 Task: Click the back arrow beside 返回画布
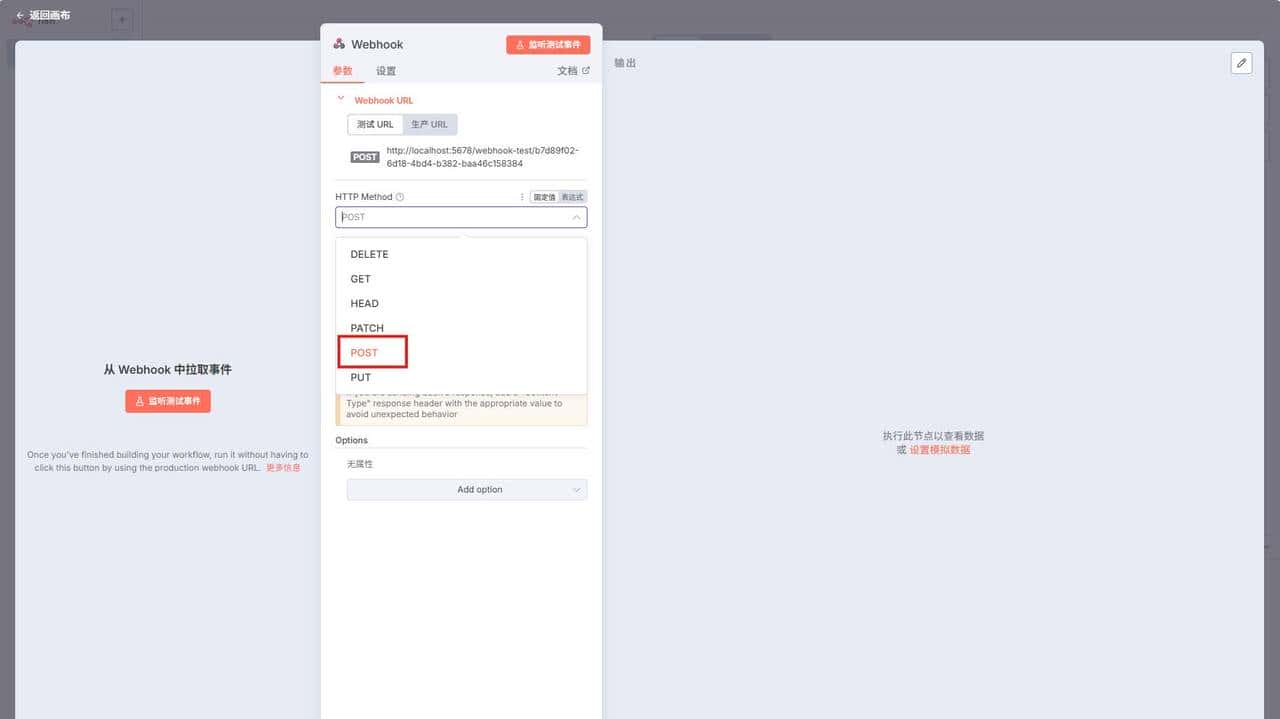(18, 15)
